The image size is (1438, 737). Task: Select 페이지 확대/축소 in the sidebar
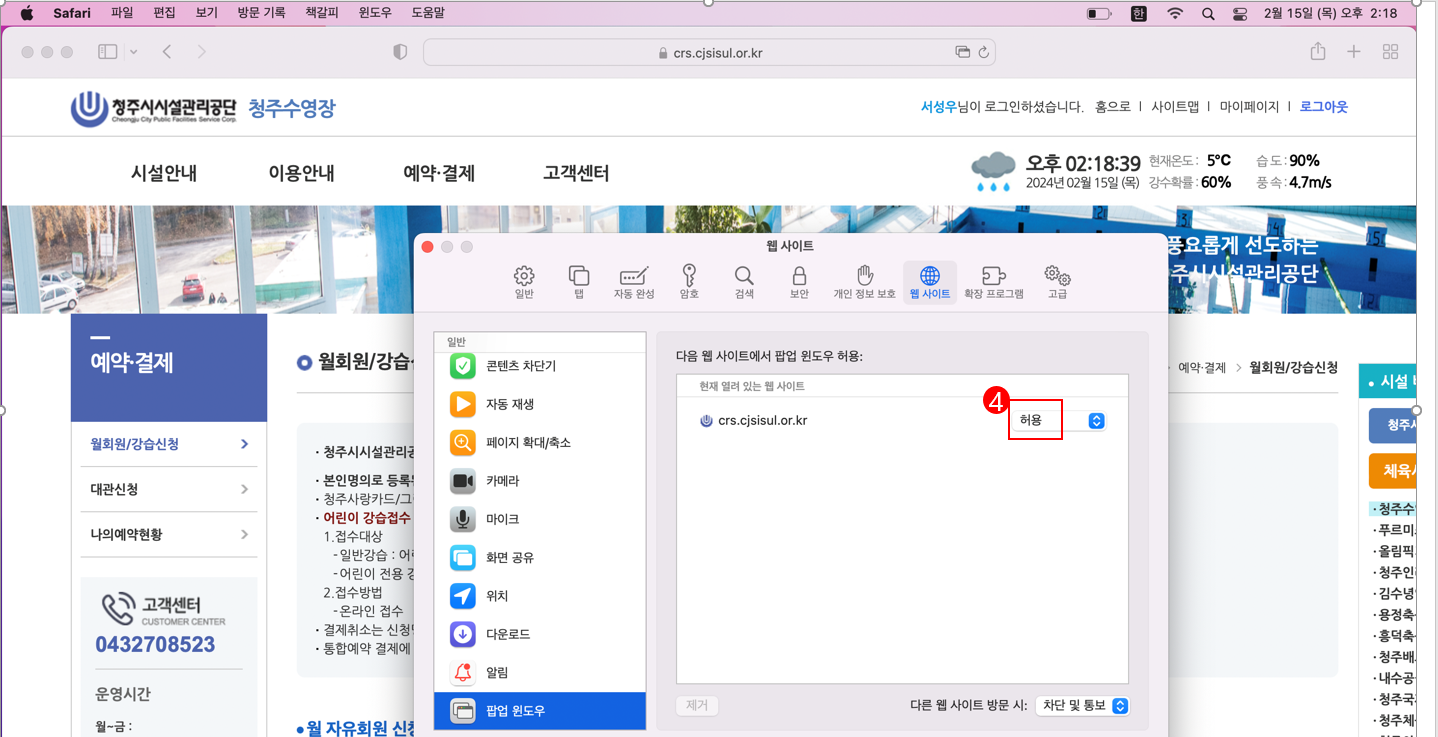pos(540,442)
